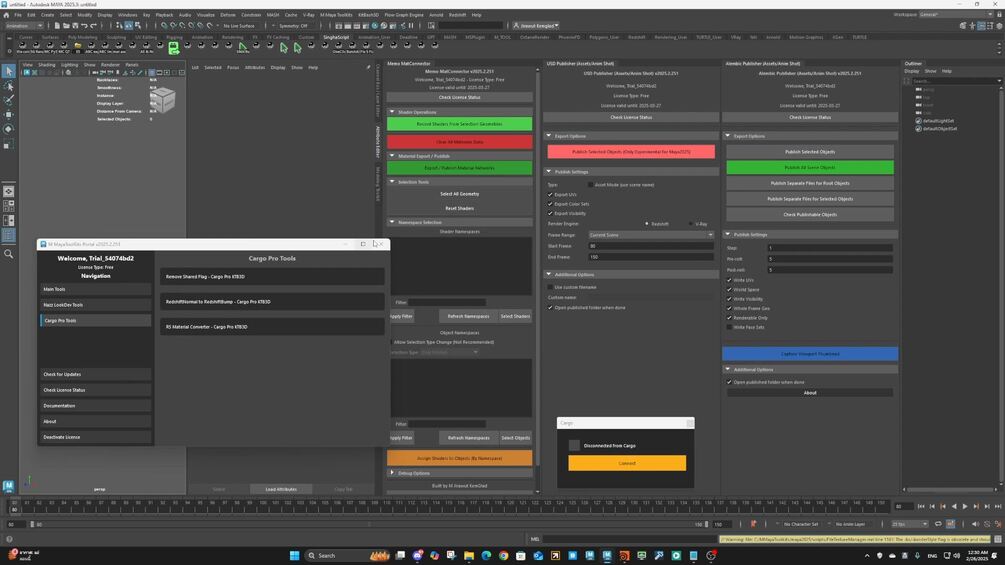
Task: Open Houdini icon in taskbar
Action: point(624,555)
